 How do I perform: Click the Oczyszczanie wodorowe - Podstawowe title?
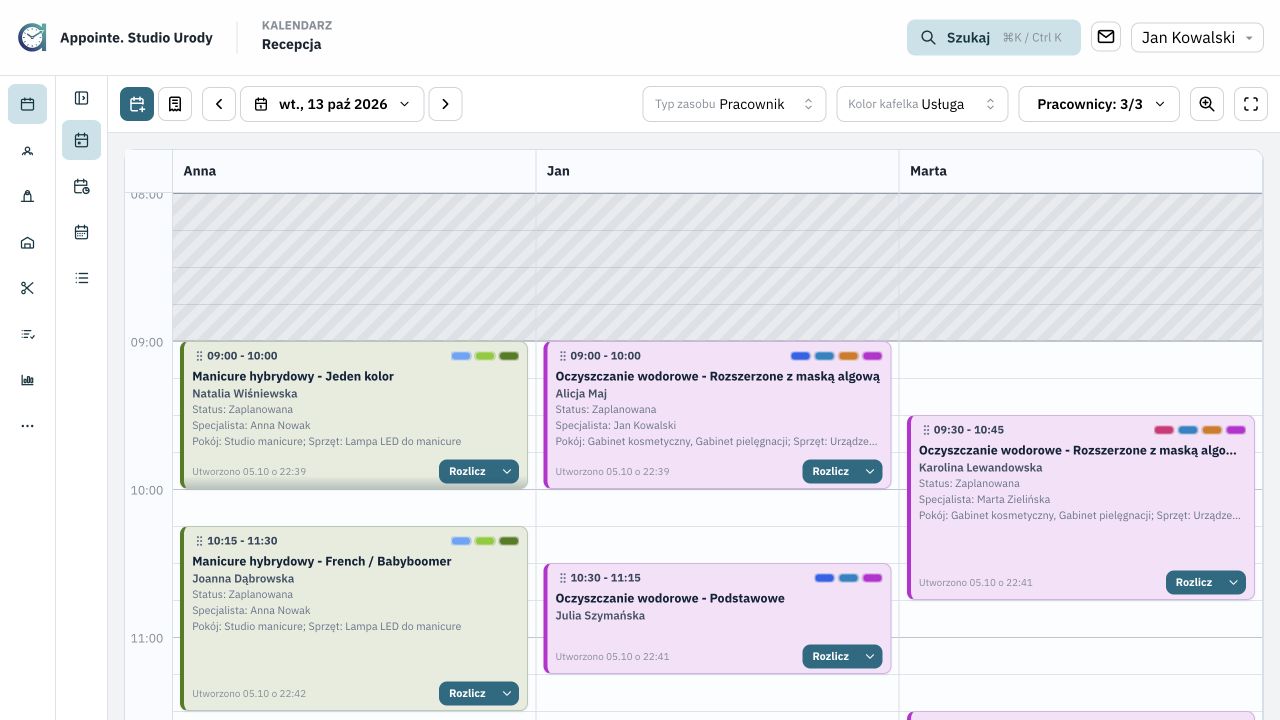coord(670,599)
